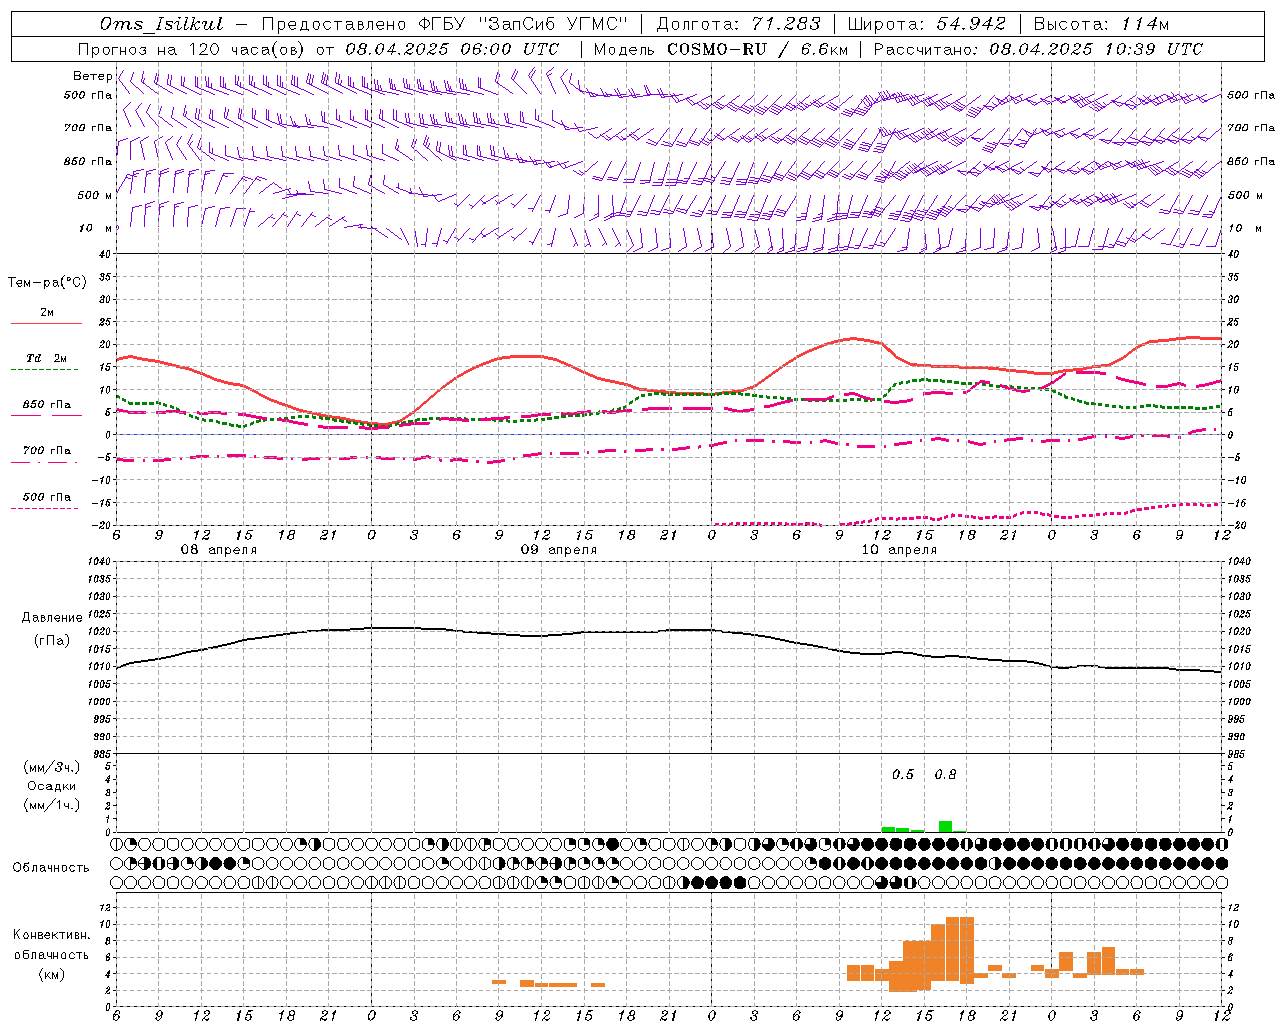Click the Широта: 54.942 field
The height and width of the screenshot is (1024, 1280).
pos(927,24)
